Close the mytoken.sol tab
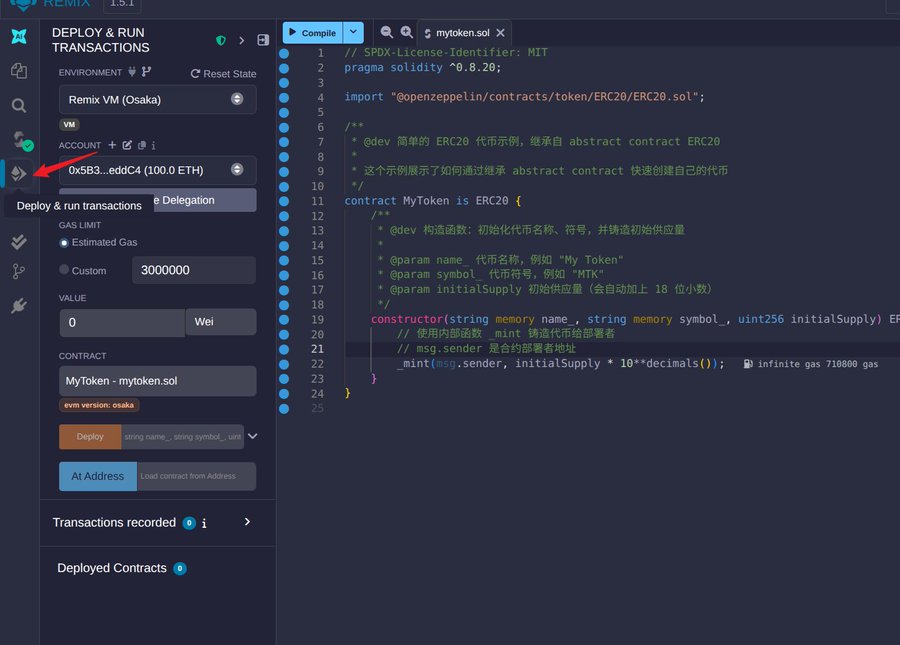900x645 pixels. pyautogui.click(x=501, y=33)
